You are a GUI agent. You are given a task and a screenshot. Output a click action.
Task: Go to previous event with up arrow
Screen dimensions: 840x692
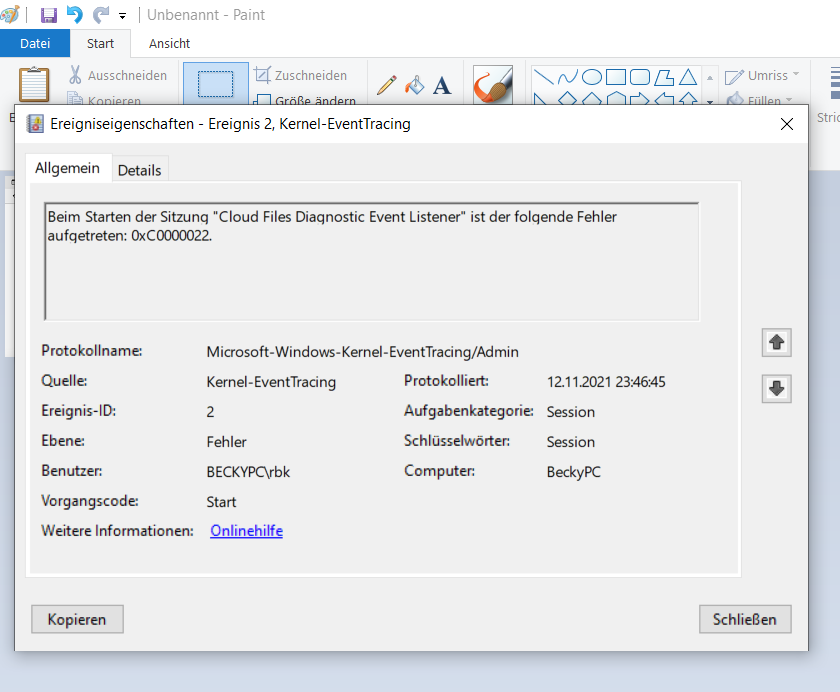776,342
